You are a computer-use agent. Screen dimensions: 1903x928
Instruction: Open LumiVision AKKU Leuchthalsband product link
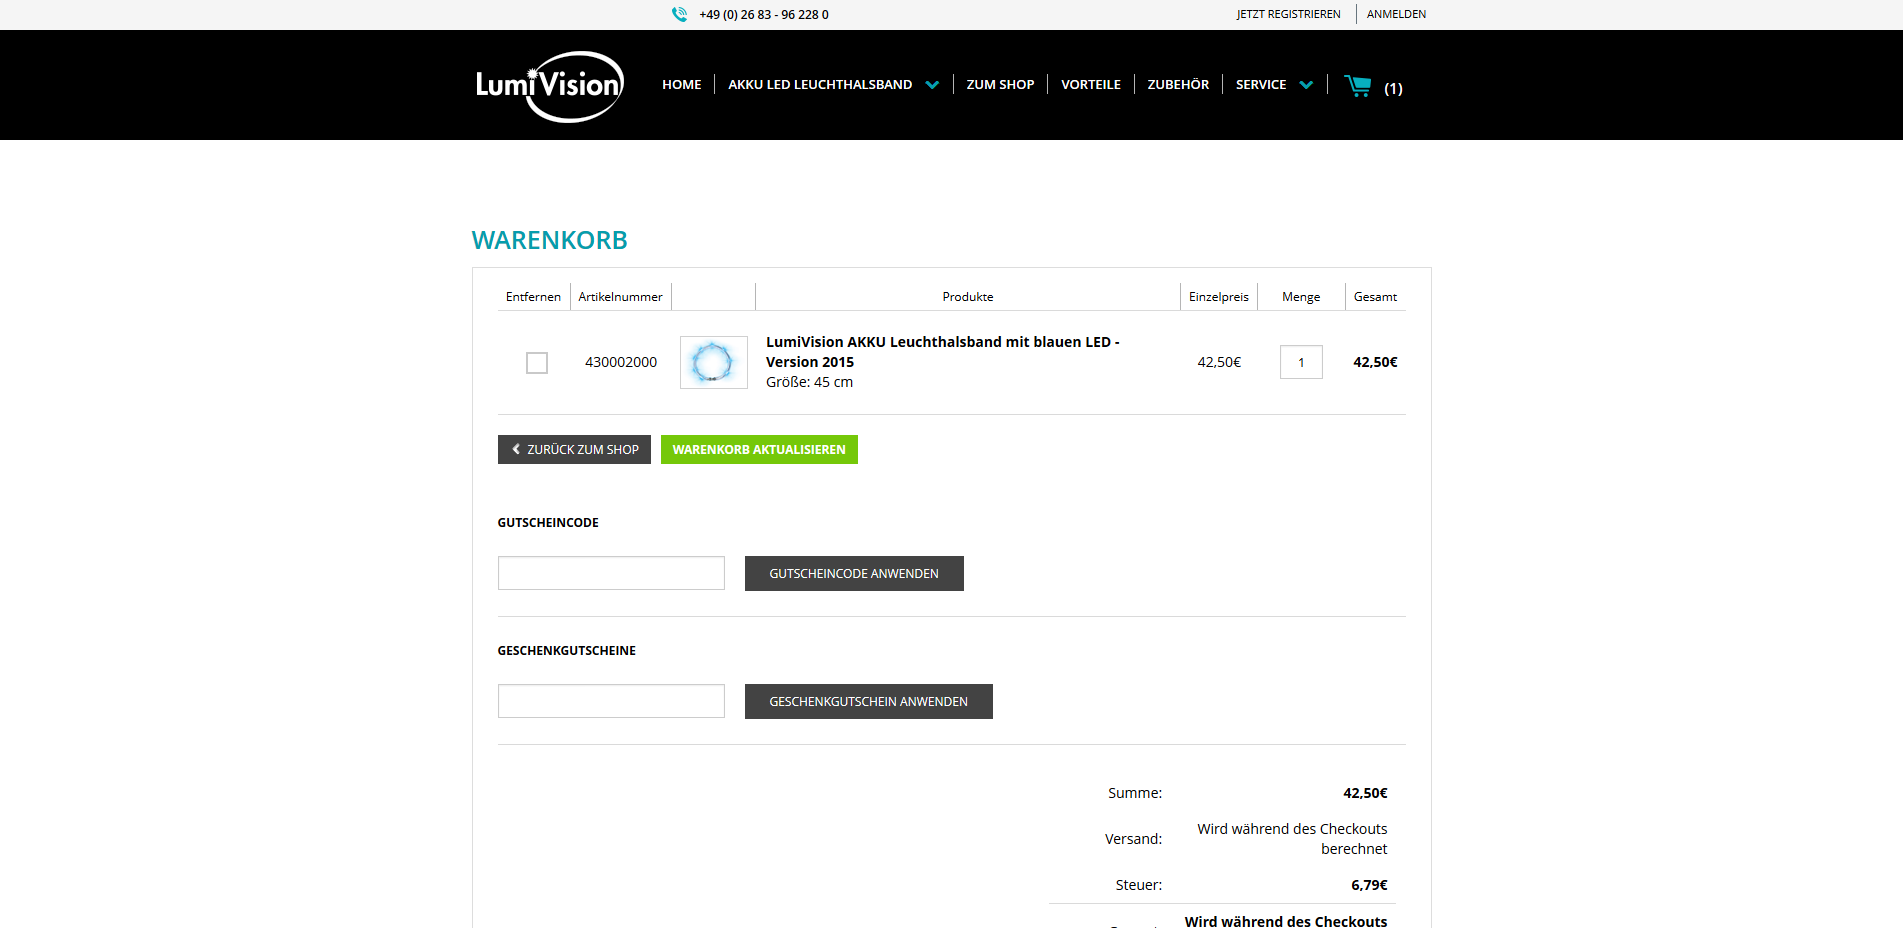tap(942, 352)
